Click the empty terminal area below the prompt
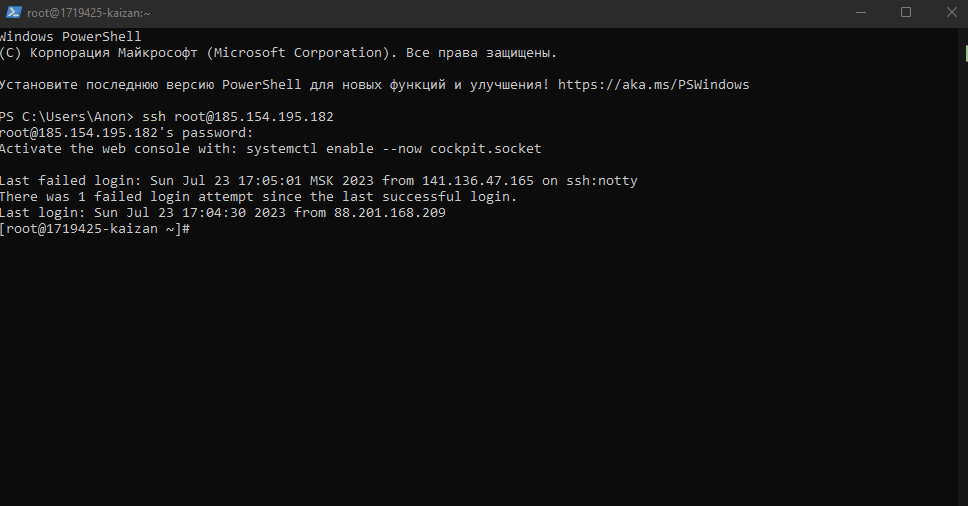 [x=482, y=370]
